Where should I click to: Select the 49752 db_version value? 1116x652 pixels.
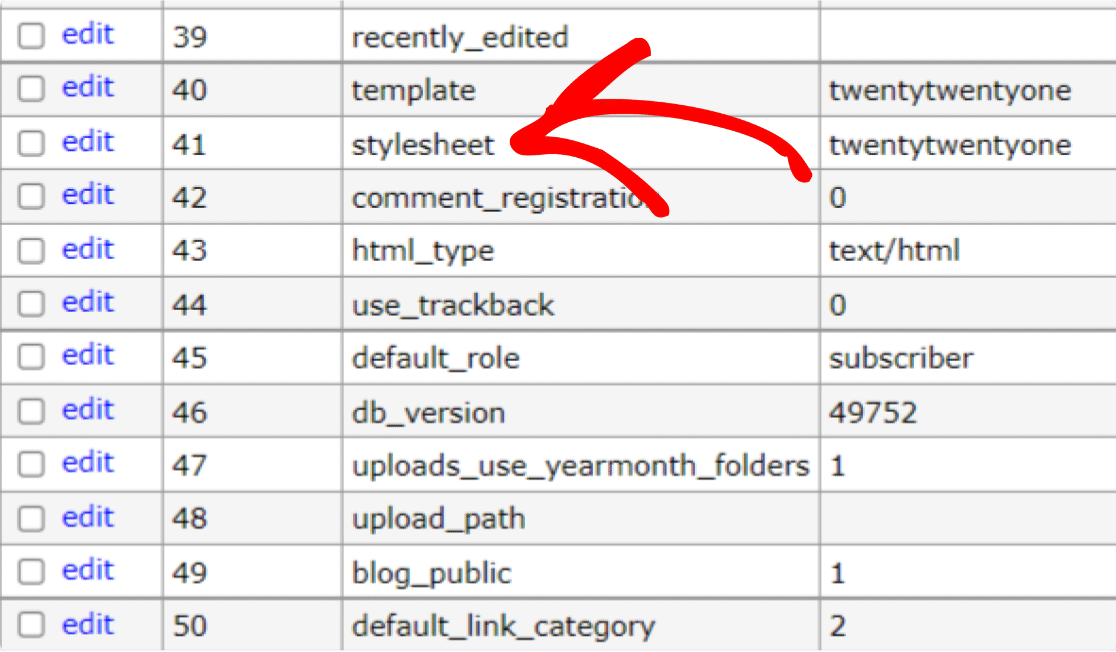pyautogui.click(x=873, y=413)
